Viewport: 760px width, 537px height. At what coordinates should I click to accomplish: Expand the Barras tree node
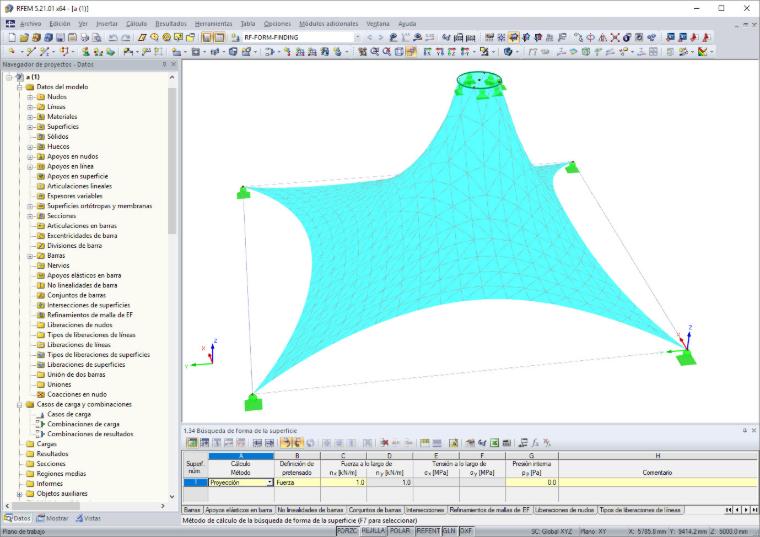point(30,256)
